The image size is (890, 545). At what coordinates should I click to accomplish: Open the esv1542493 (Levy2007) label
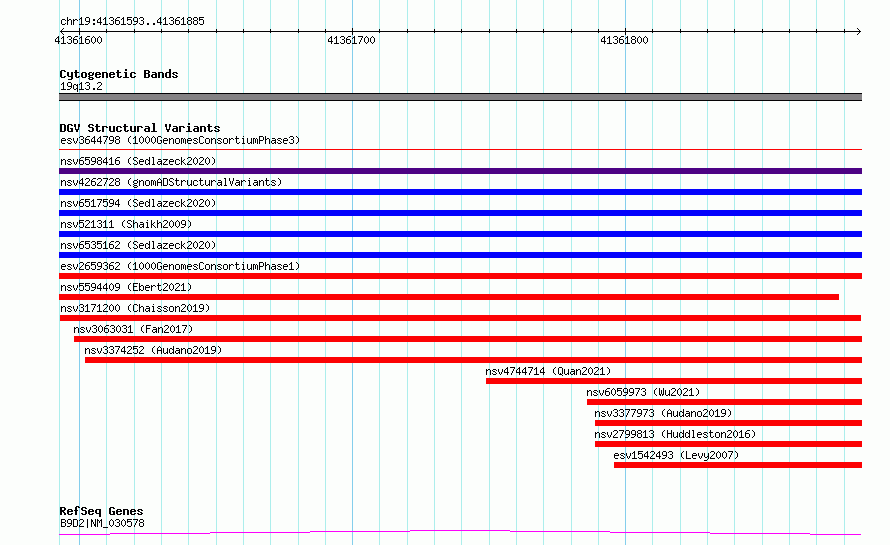676,455
